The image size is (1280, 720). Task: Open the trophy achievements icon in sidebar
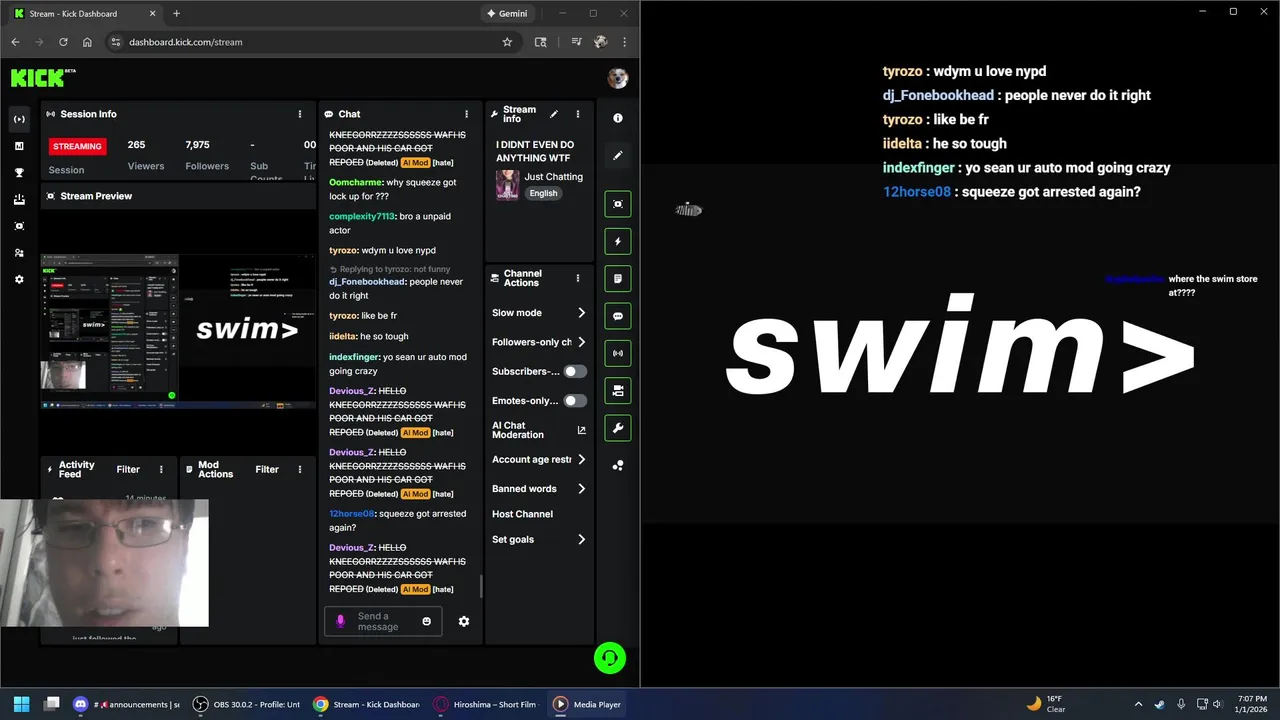19,173
